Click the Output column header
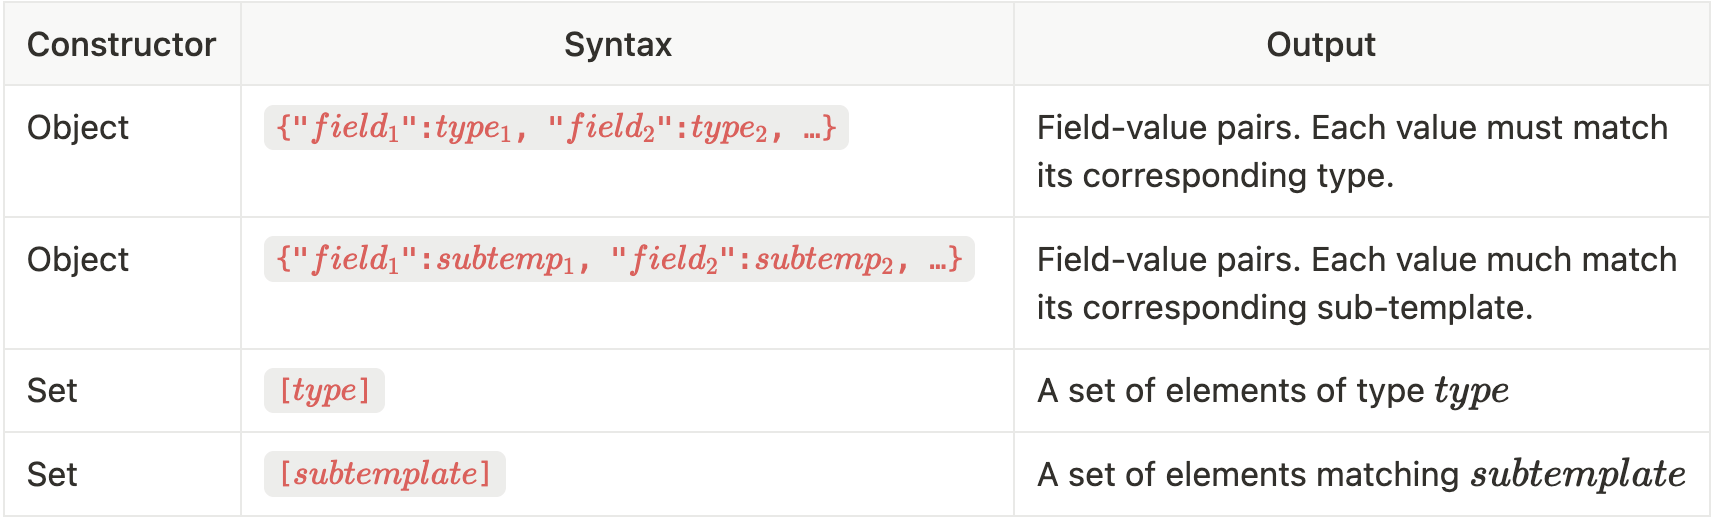The width and height of the screenshot is (1714, 520). click(1320, 44)
